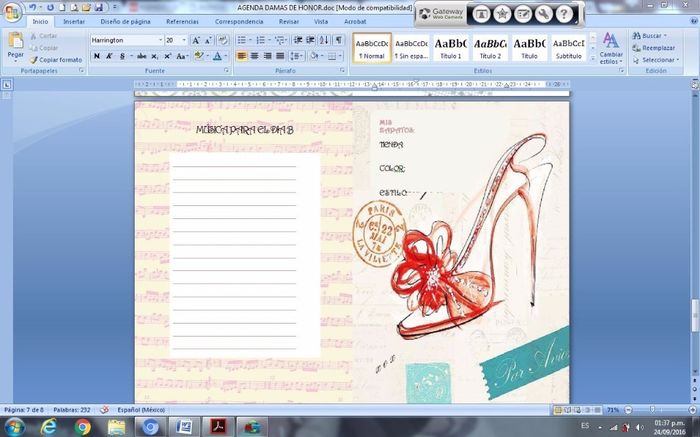Open Google Chrome from taskbar
This screenshot has height=437, width=700.
[x=83, y=427]
